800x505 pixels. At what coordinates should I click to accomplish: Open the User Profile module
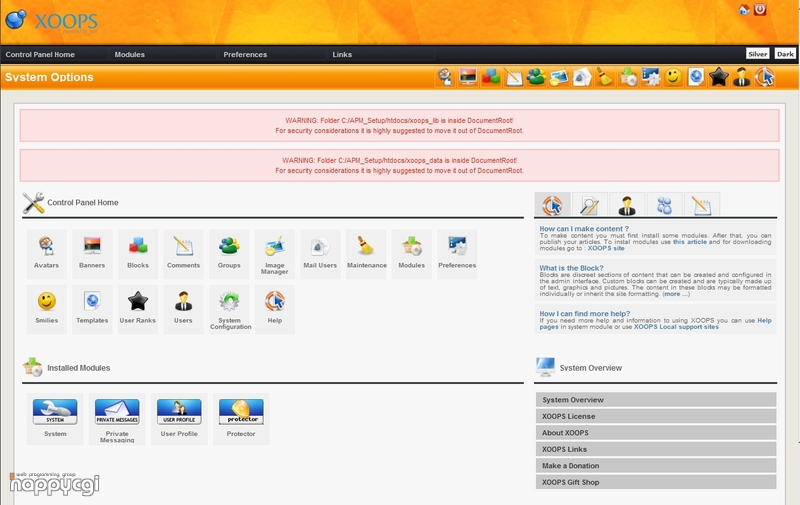click(179, 419)
